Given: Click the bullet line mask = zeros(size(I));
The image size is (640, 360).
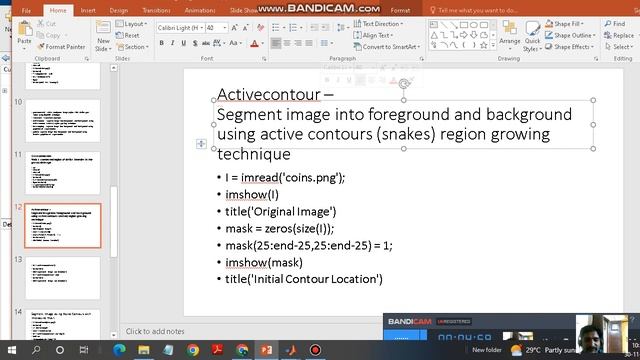Looking at the screenshot, I should click(x=280, y=229).
